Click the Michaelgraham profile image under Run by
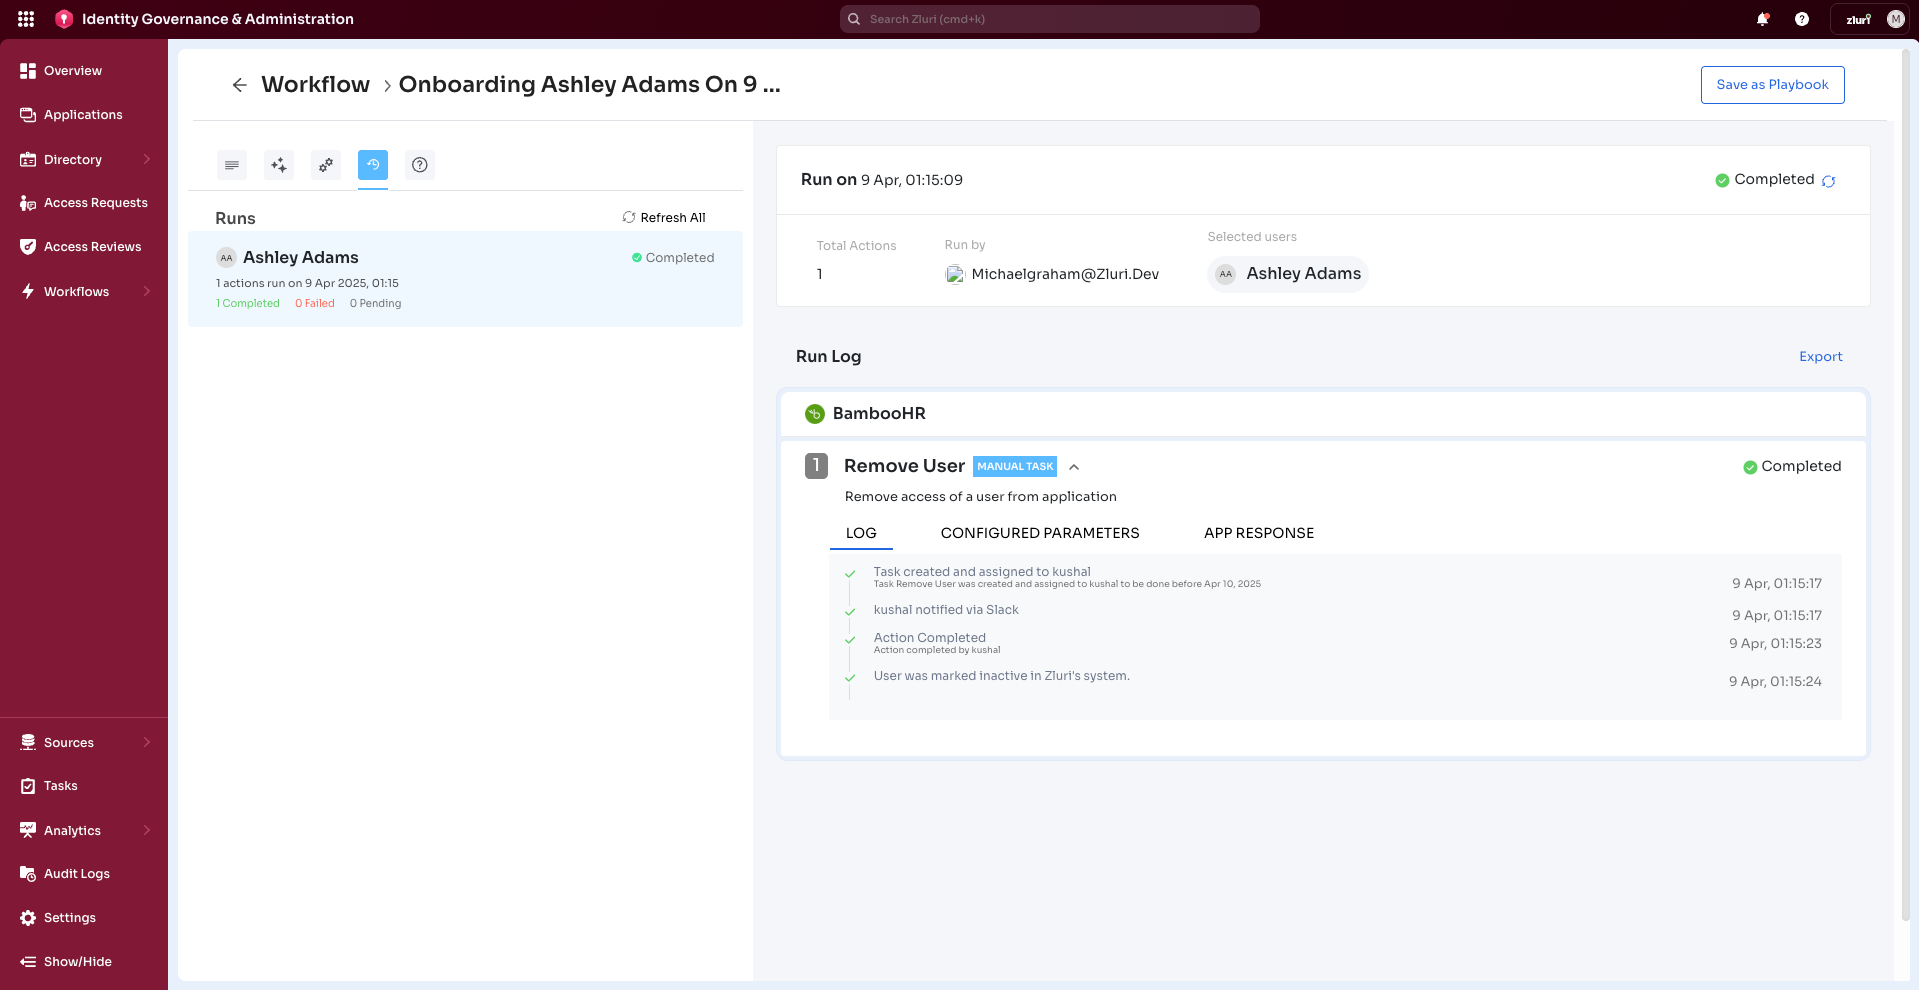1919x990 pixels. click(x=955, y=274)
